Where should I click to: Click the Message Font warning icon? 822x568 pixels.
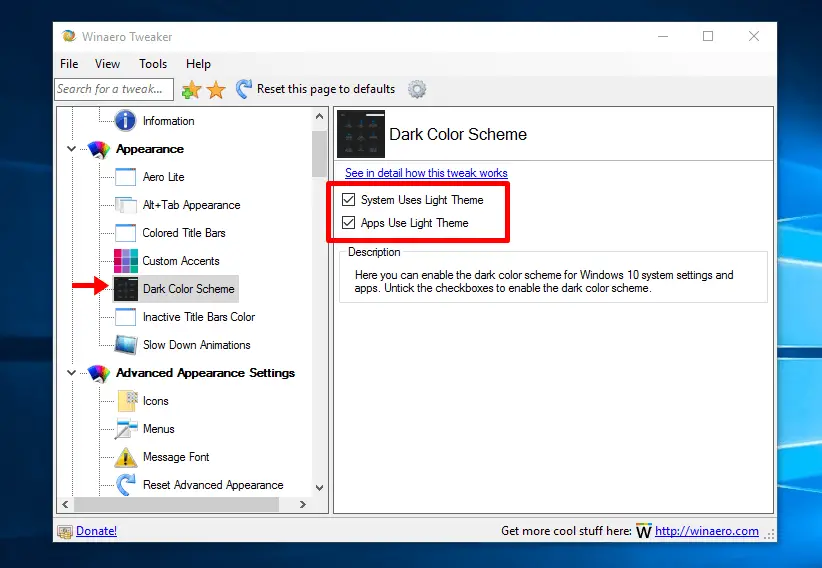pos(126,457)
